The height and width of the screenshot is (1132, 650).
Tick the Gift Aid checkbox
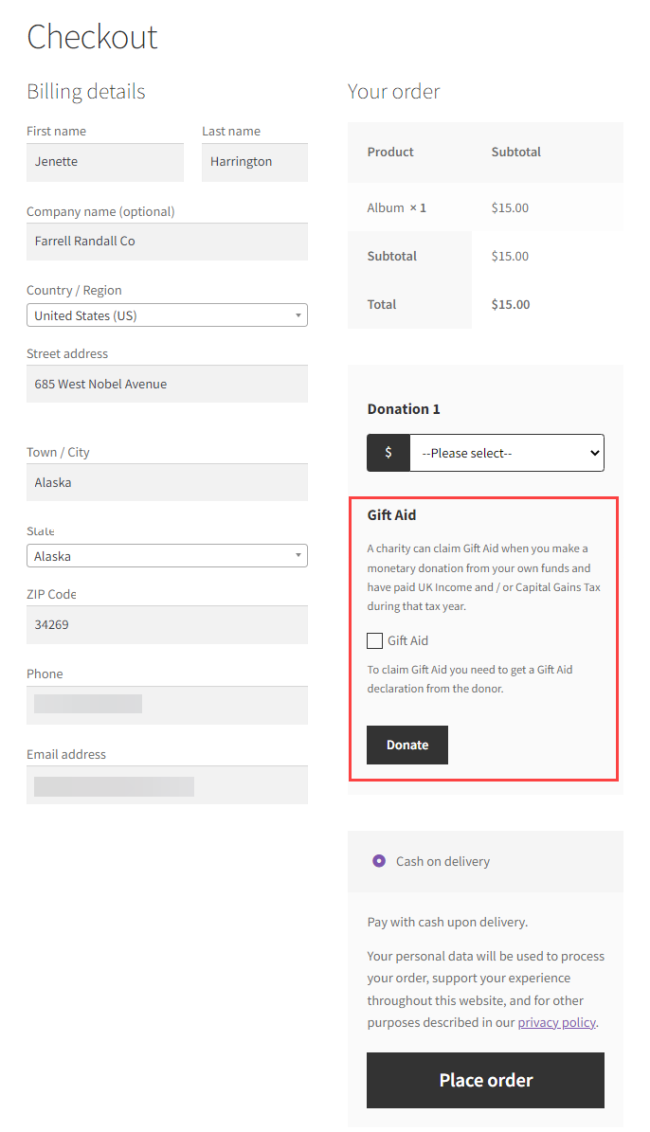375,641
